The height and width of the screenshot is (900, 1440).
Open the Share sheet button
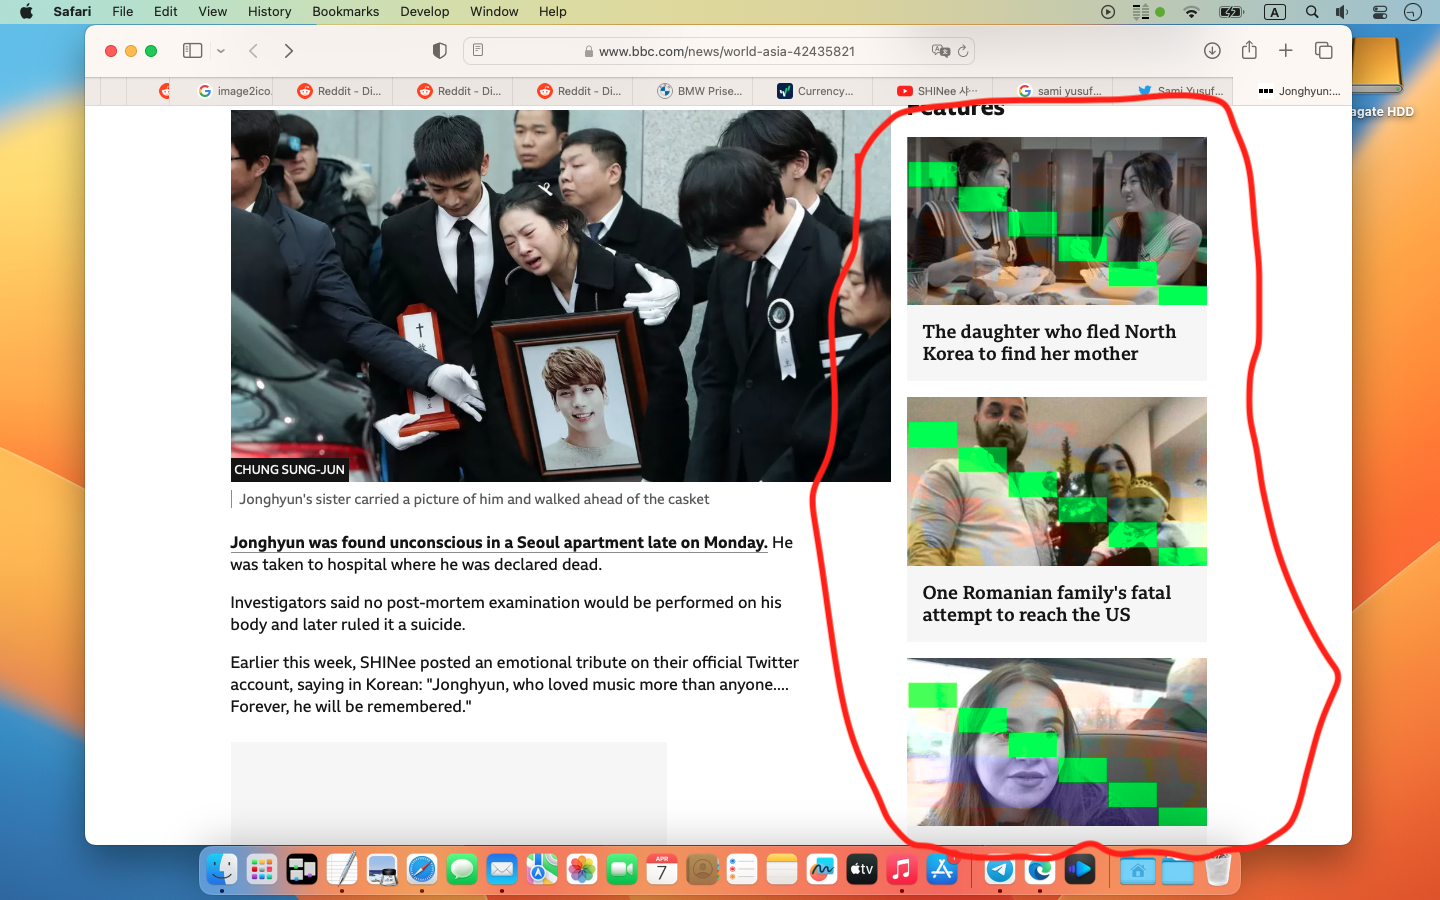tap(1249, 50)
